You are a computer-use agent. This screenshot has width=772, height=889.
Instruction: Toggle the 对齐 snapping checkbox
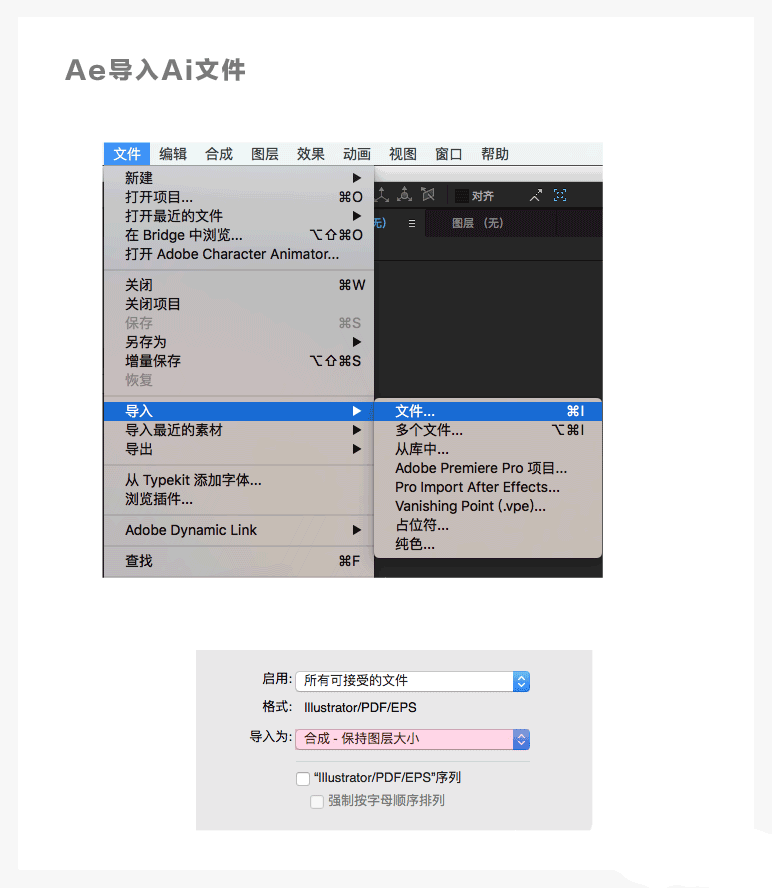[462, 196]
